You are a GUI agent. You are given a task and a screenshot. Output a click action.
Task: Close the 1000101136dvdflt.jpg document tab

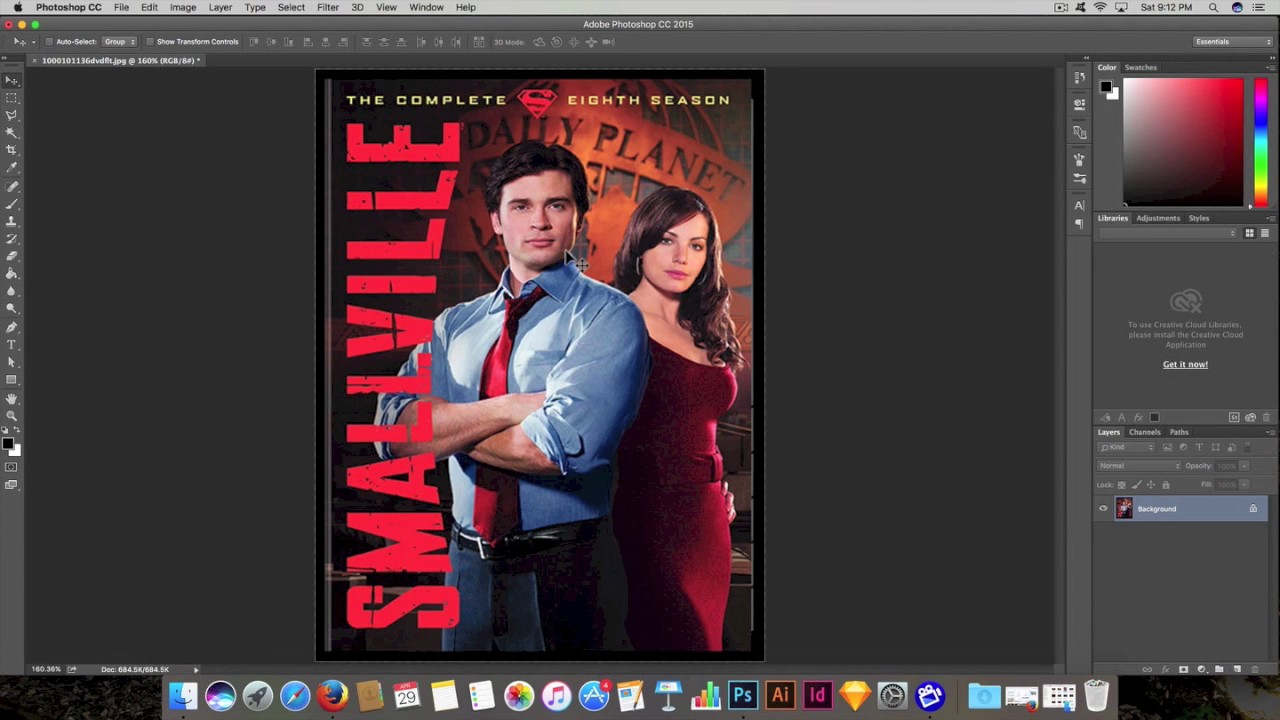point(35,61)
